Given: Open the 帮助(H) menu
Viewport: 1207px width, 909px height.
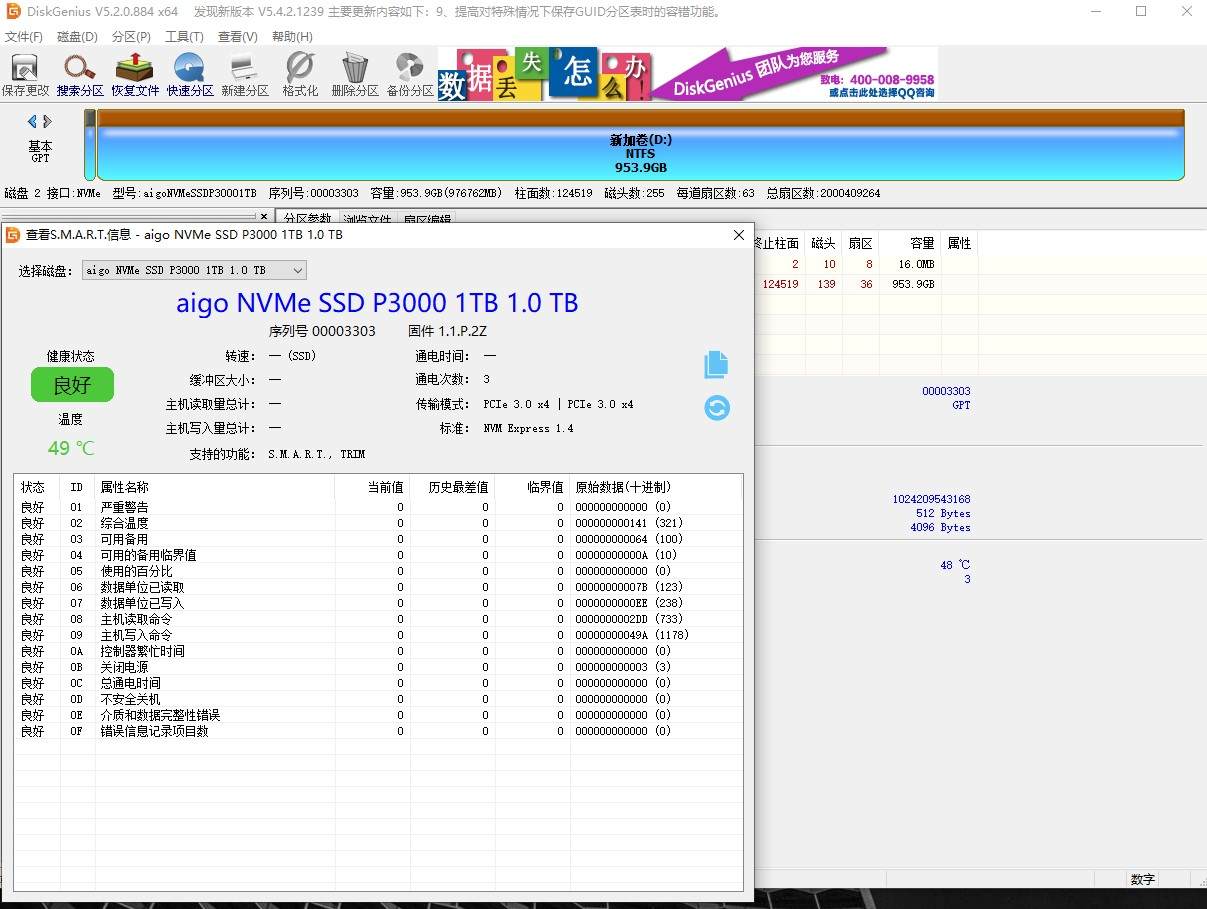Looking at the screenshot, I should pos(292,37).
